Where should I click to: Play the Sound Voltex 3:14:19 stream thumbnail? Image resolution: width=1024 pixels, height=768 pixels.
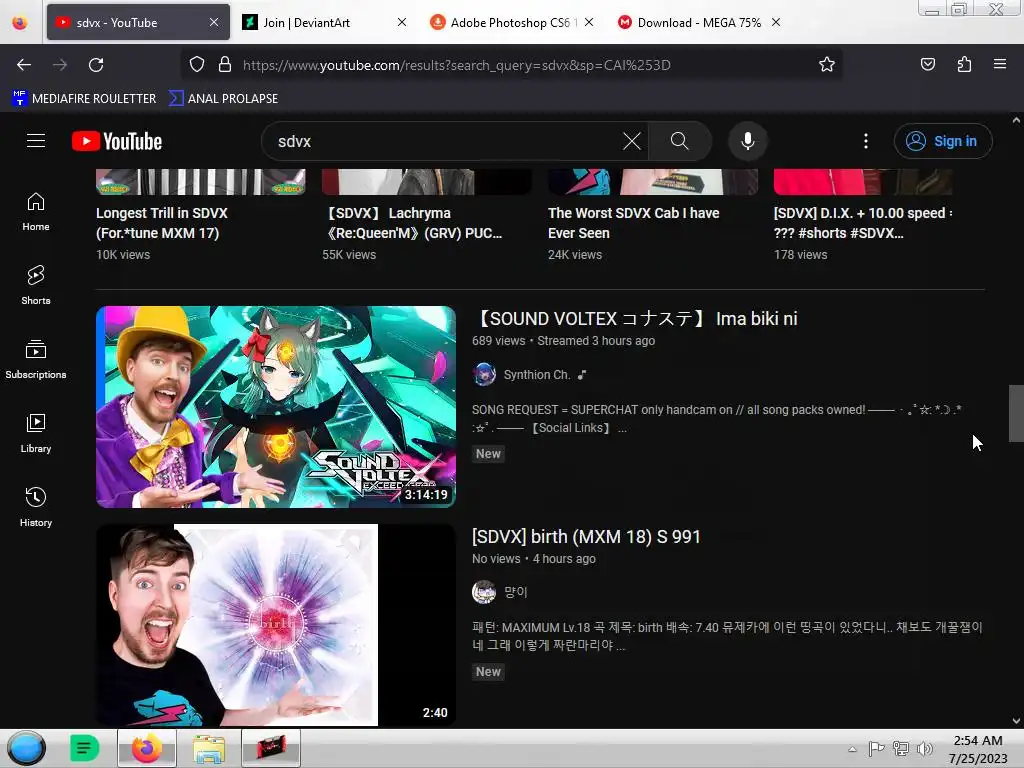tap(276, 406)
